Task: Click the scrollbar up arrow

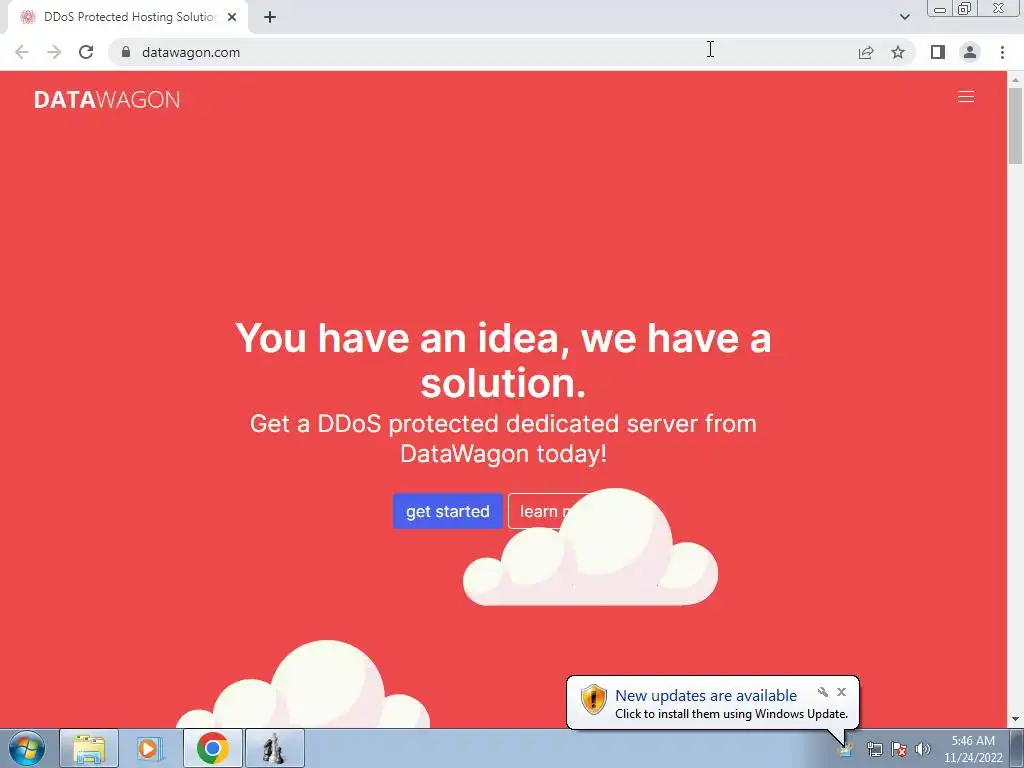Action: pos(1016,79)
